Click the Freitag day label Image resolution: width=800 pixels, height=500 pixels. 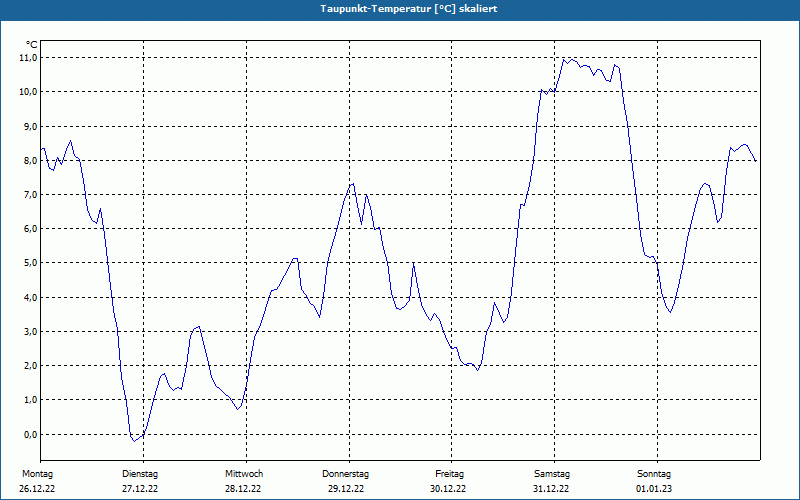(x=449, y=474)
